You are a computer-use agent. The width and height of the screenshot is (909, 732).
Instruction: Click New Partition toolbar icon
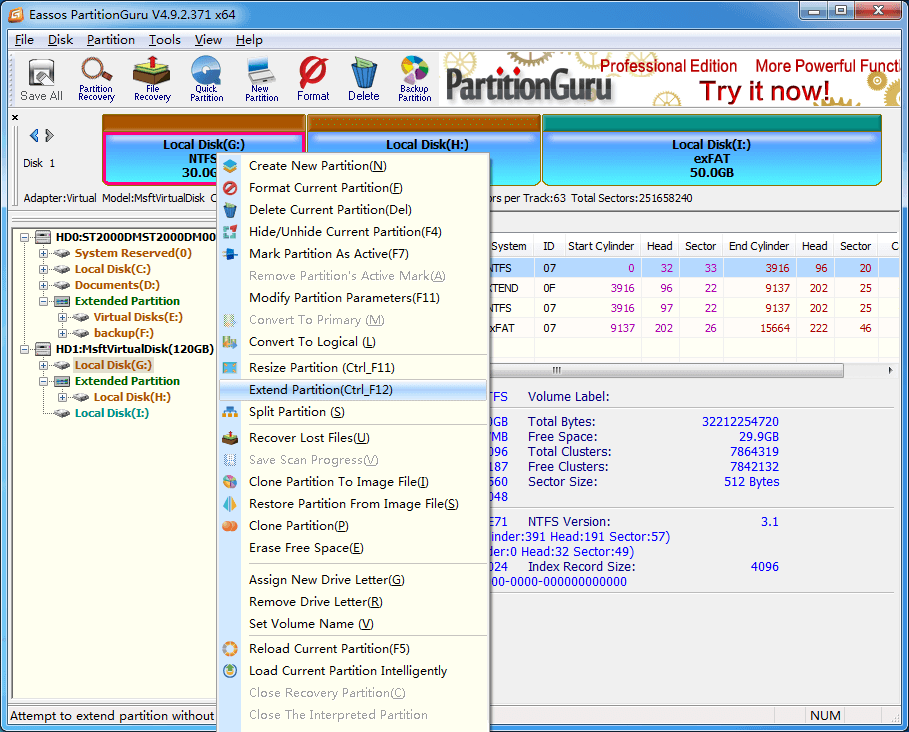click(261, 80)
